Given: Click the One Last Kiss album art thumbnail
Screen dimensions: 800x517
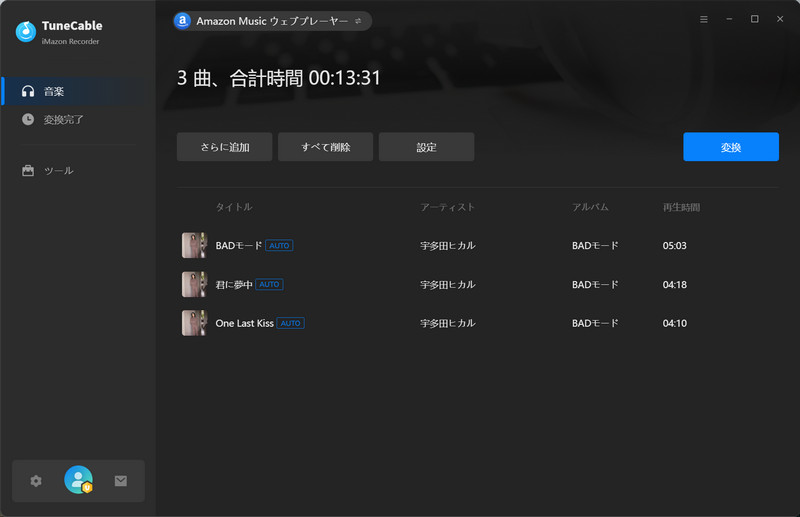Looking at the screenshot, I should point(194,323).
